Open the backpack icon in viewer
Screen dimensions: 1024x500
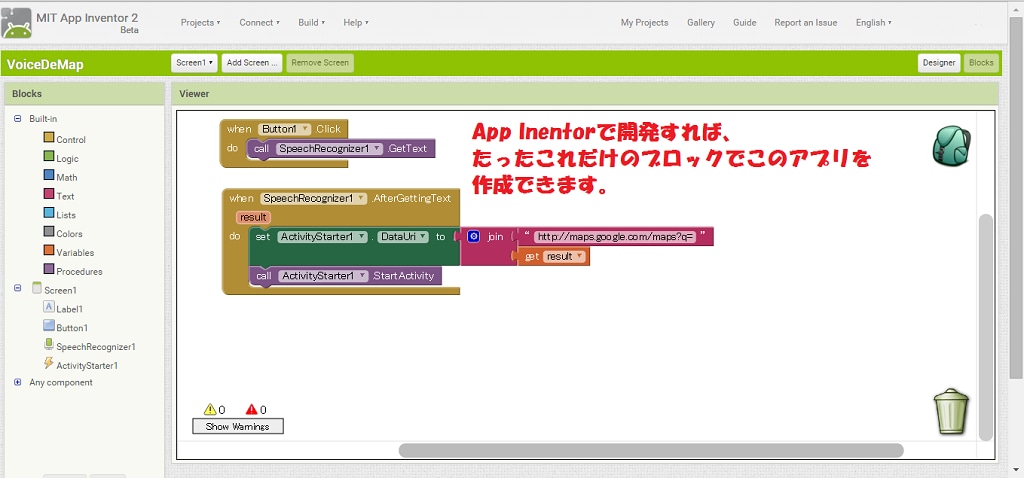click(x=952, y=146)
